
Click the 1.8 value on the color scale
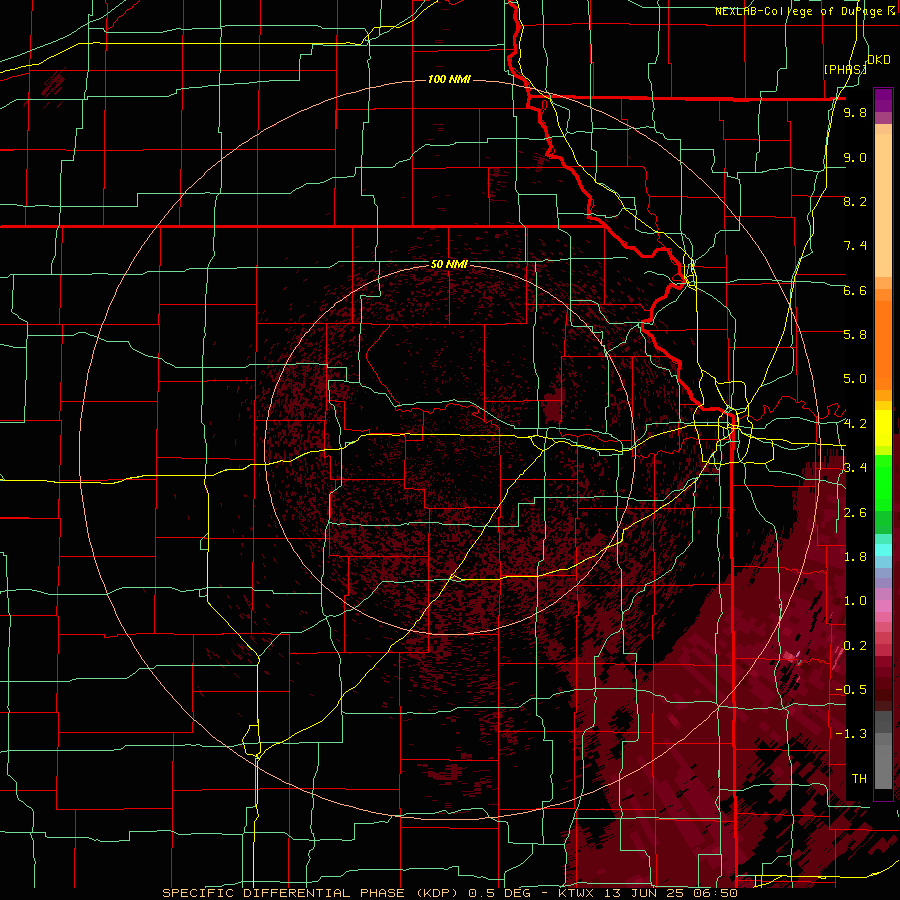pyautogui.click(x=855, y=557)
